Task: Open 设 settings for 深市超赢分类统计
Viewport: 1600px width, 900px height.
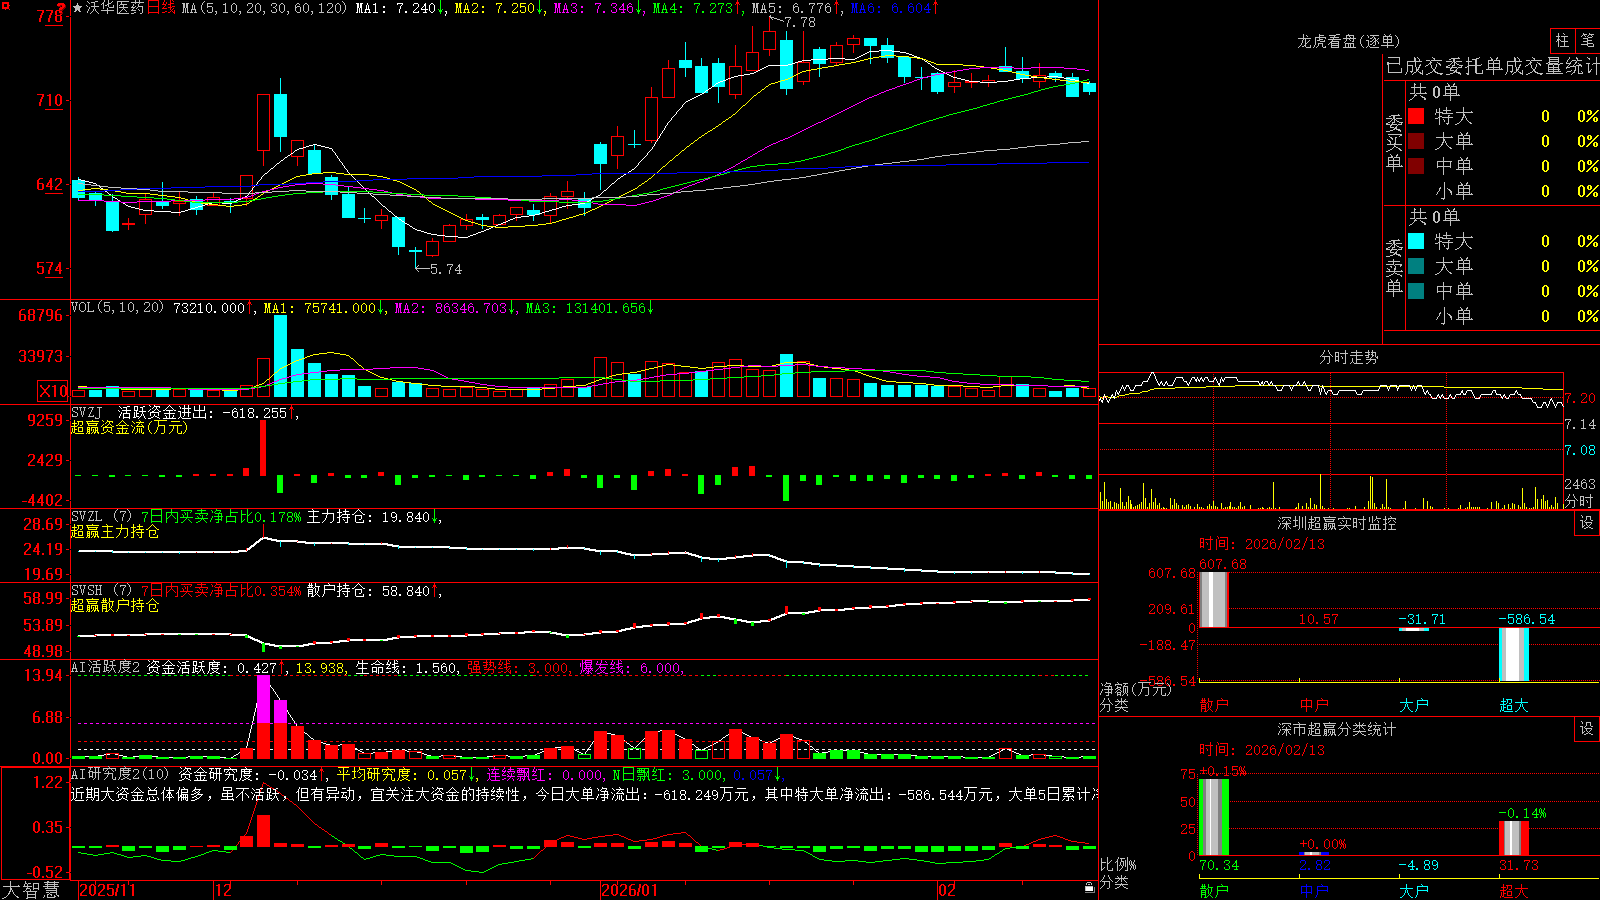Action: click(1587, 729)
